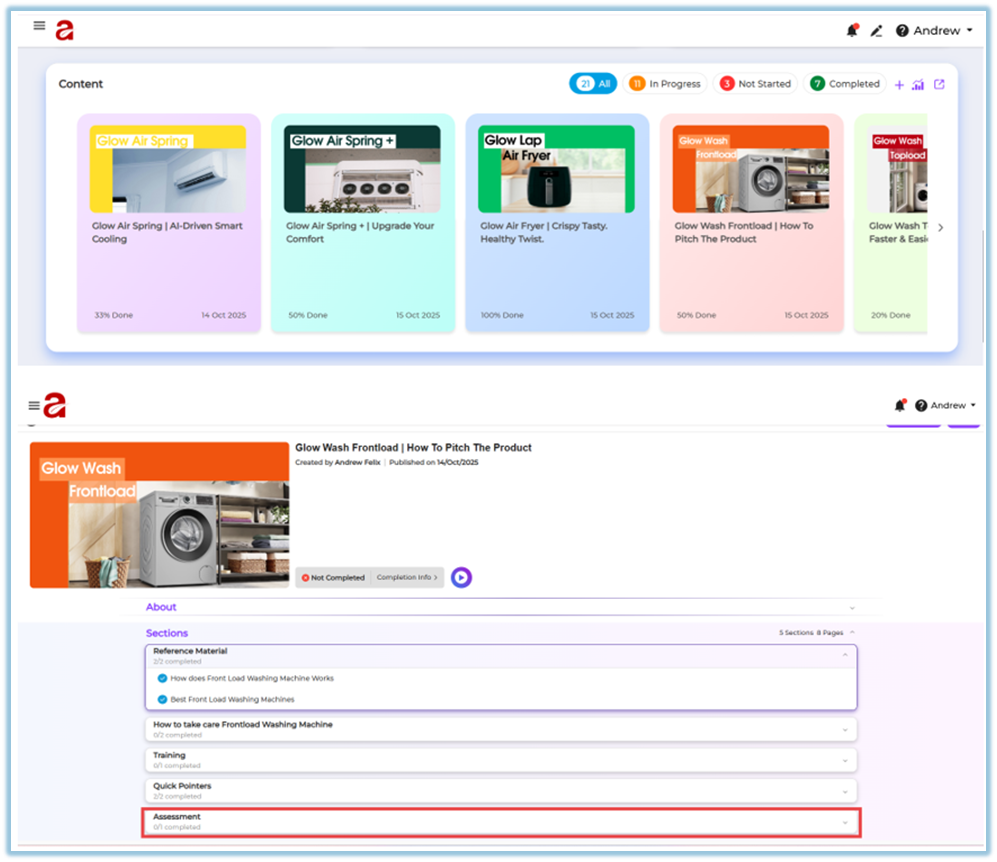
Task: Click the open-in-new-window icon in Content panel
Action: point(939,85)
